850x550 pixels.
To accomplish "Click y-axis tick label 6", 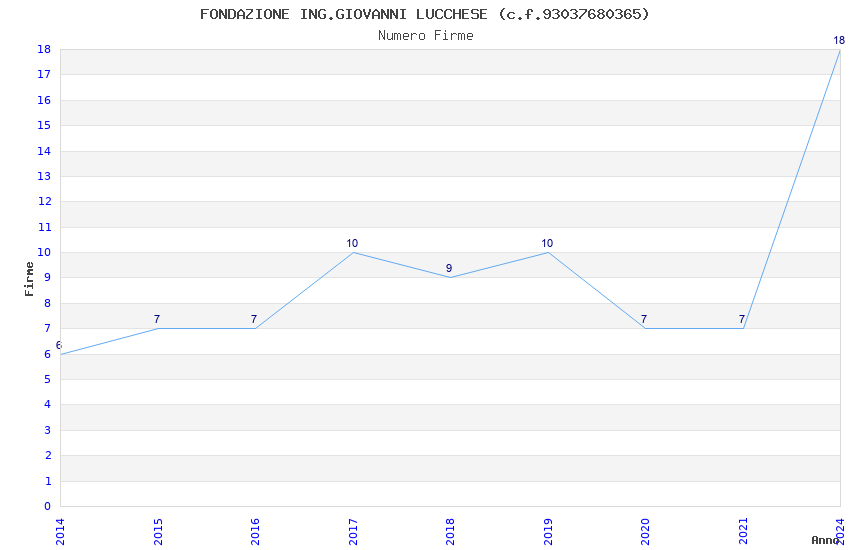I will [x=48, y=354].
